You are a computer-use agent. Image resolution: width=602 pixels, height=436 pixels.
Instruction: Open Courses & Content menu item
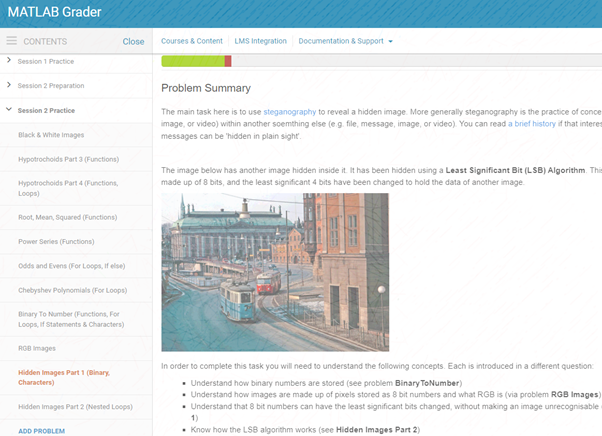192,41
